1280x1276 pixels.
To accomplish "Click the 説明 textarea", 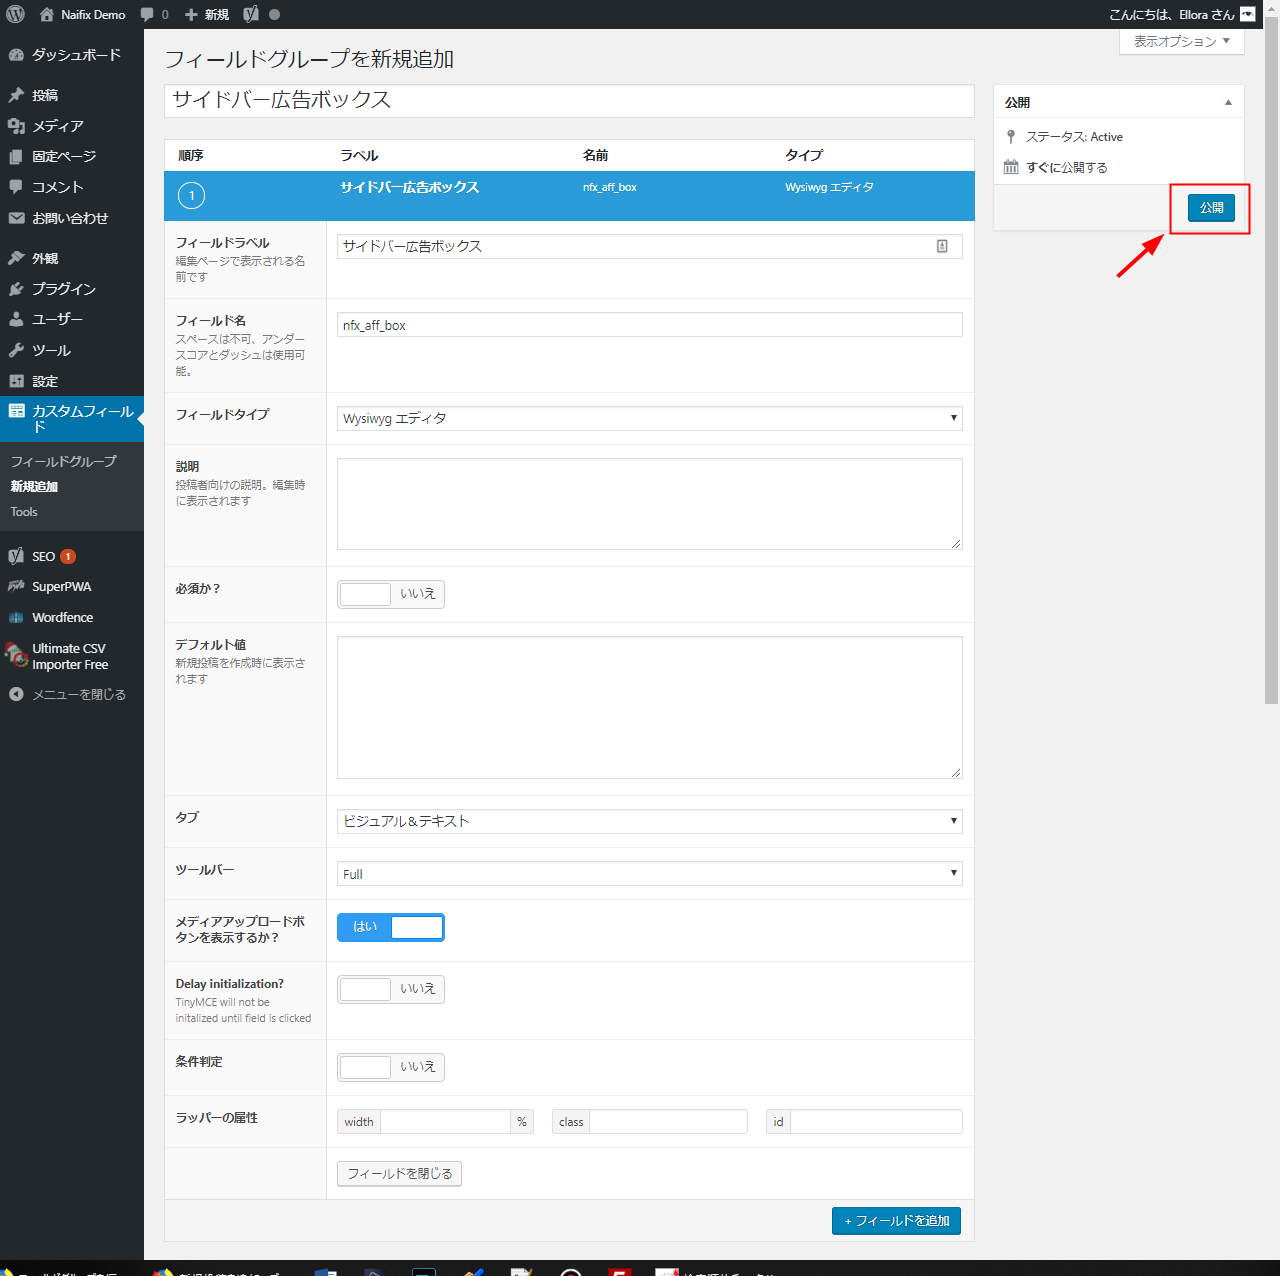I will tap(650, 504).
